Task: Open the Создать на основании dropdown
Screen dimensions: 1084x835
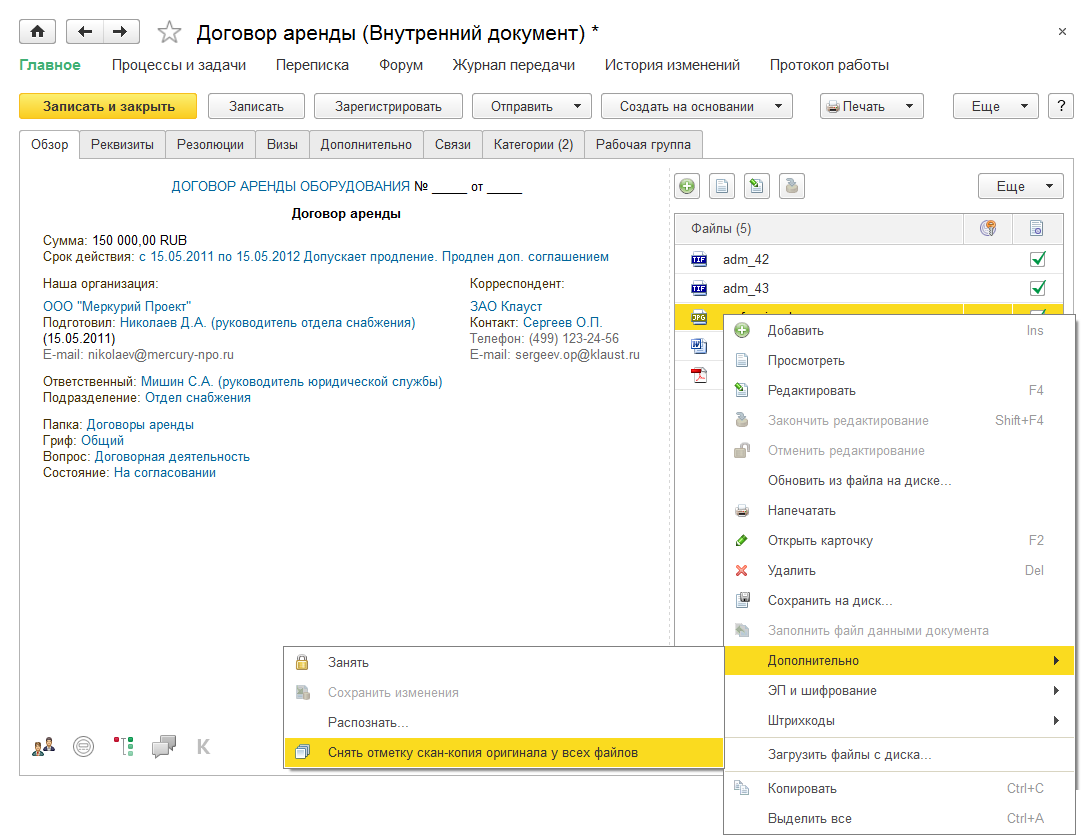Action: pos(697,106)
